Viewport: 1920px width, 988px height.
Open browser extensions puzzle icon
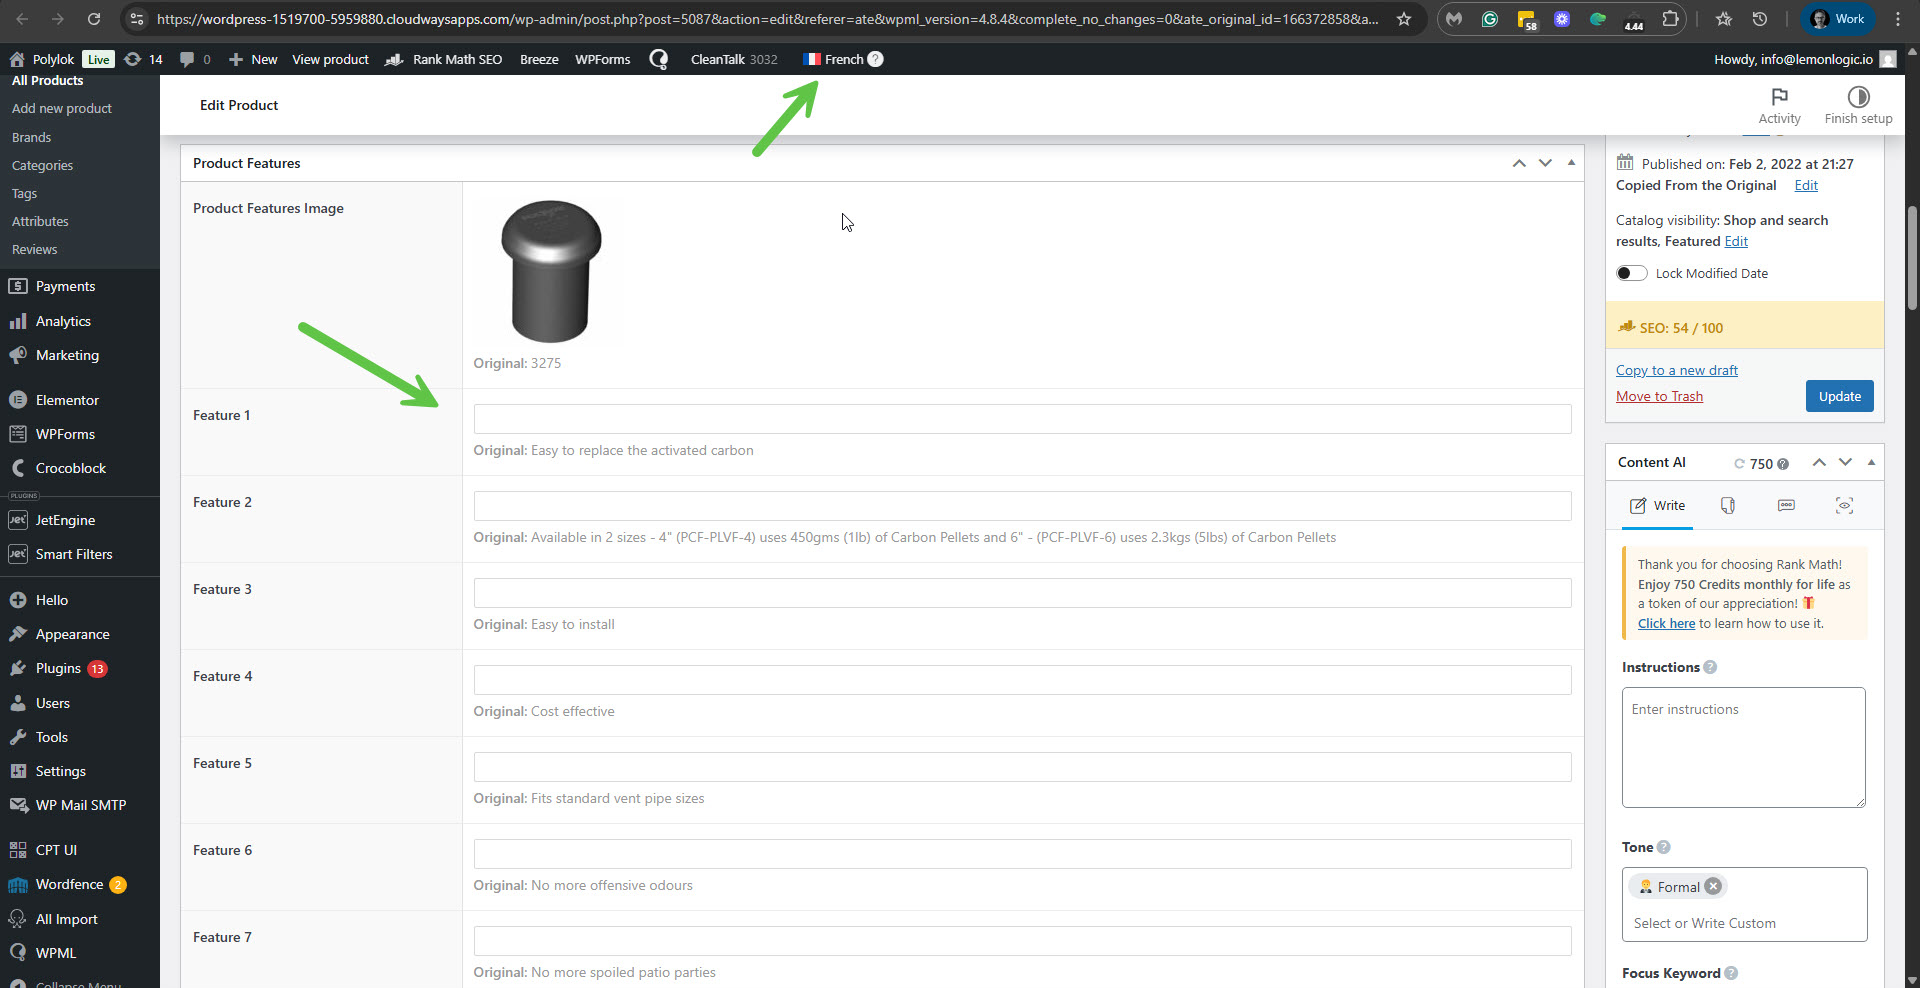[x=1670, y=19]
